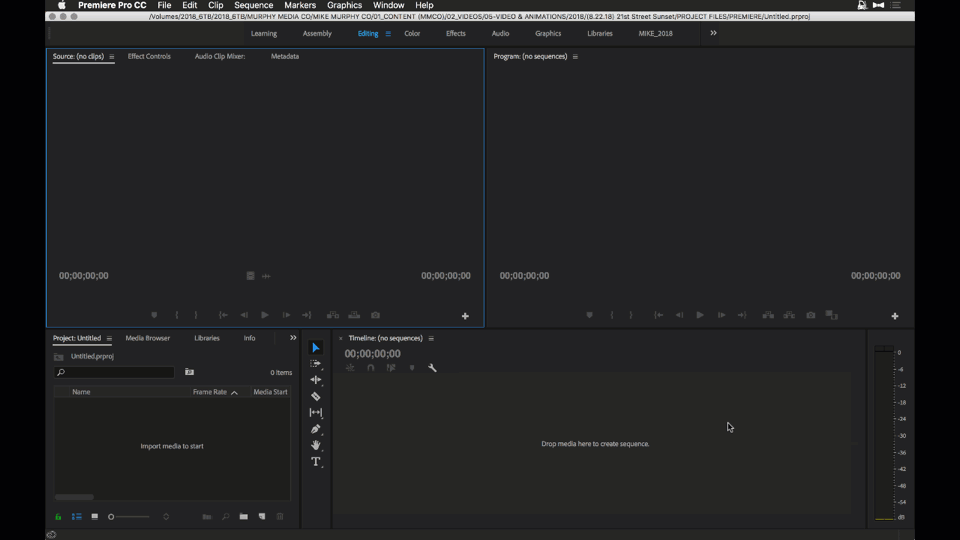960x540 pixels.
Task: Mark Out in the Source monitor
Action: click(x=196, y=315)
